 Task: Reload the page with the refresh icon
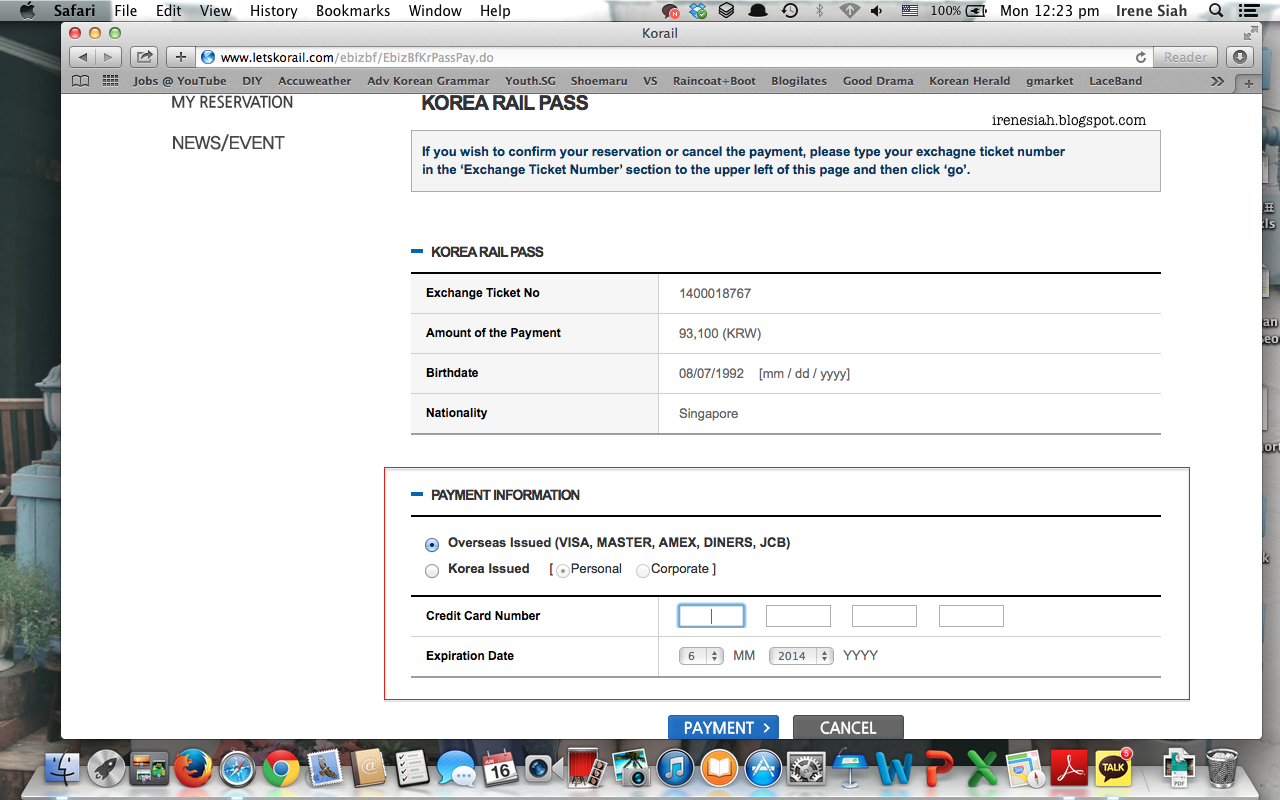pyautogui.click(x=1141, y=57)
